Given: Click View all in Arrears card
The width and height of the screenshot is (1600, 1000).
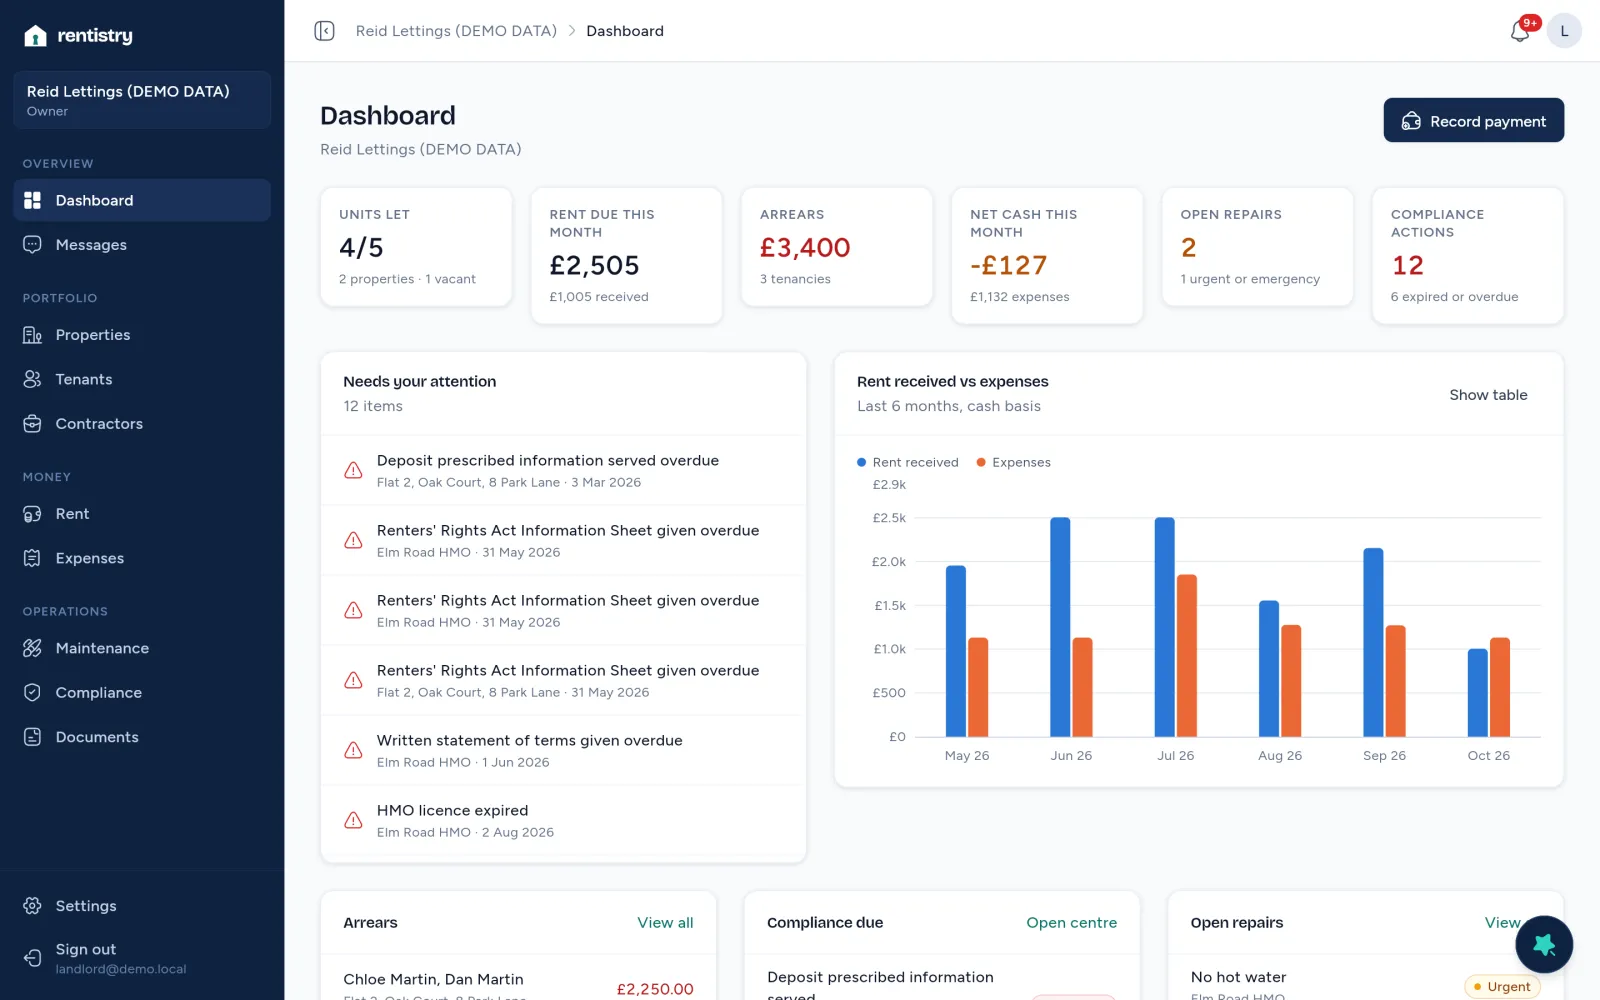Looking at the screenshot, I should click(665, 922).
